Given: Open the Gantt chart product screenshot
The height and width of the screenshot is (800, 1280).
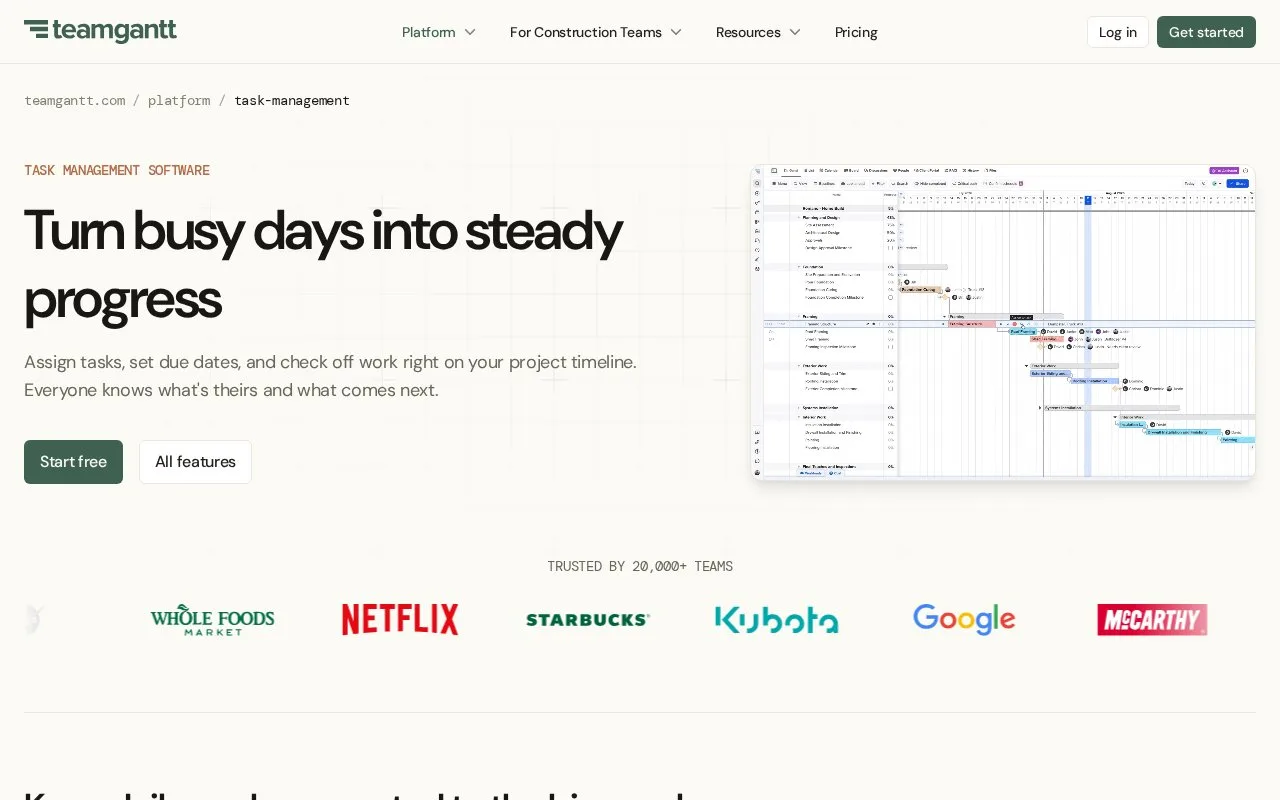Looking at the screenshot, I should coord(1003,322).
